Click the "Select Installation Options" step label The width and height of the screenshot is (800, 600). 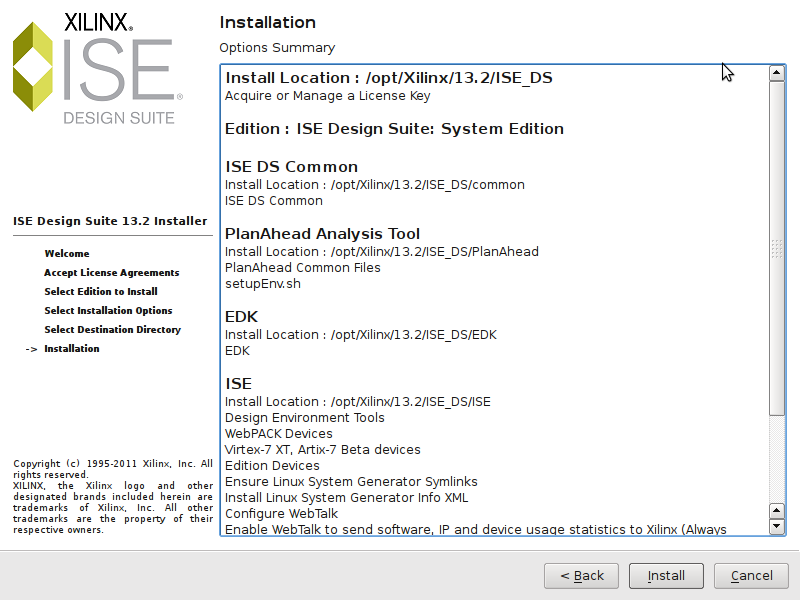coord(108,310)
